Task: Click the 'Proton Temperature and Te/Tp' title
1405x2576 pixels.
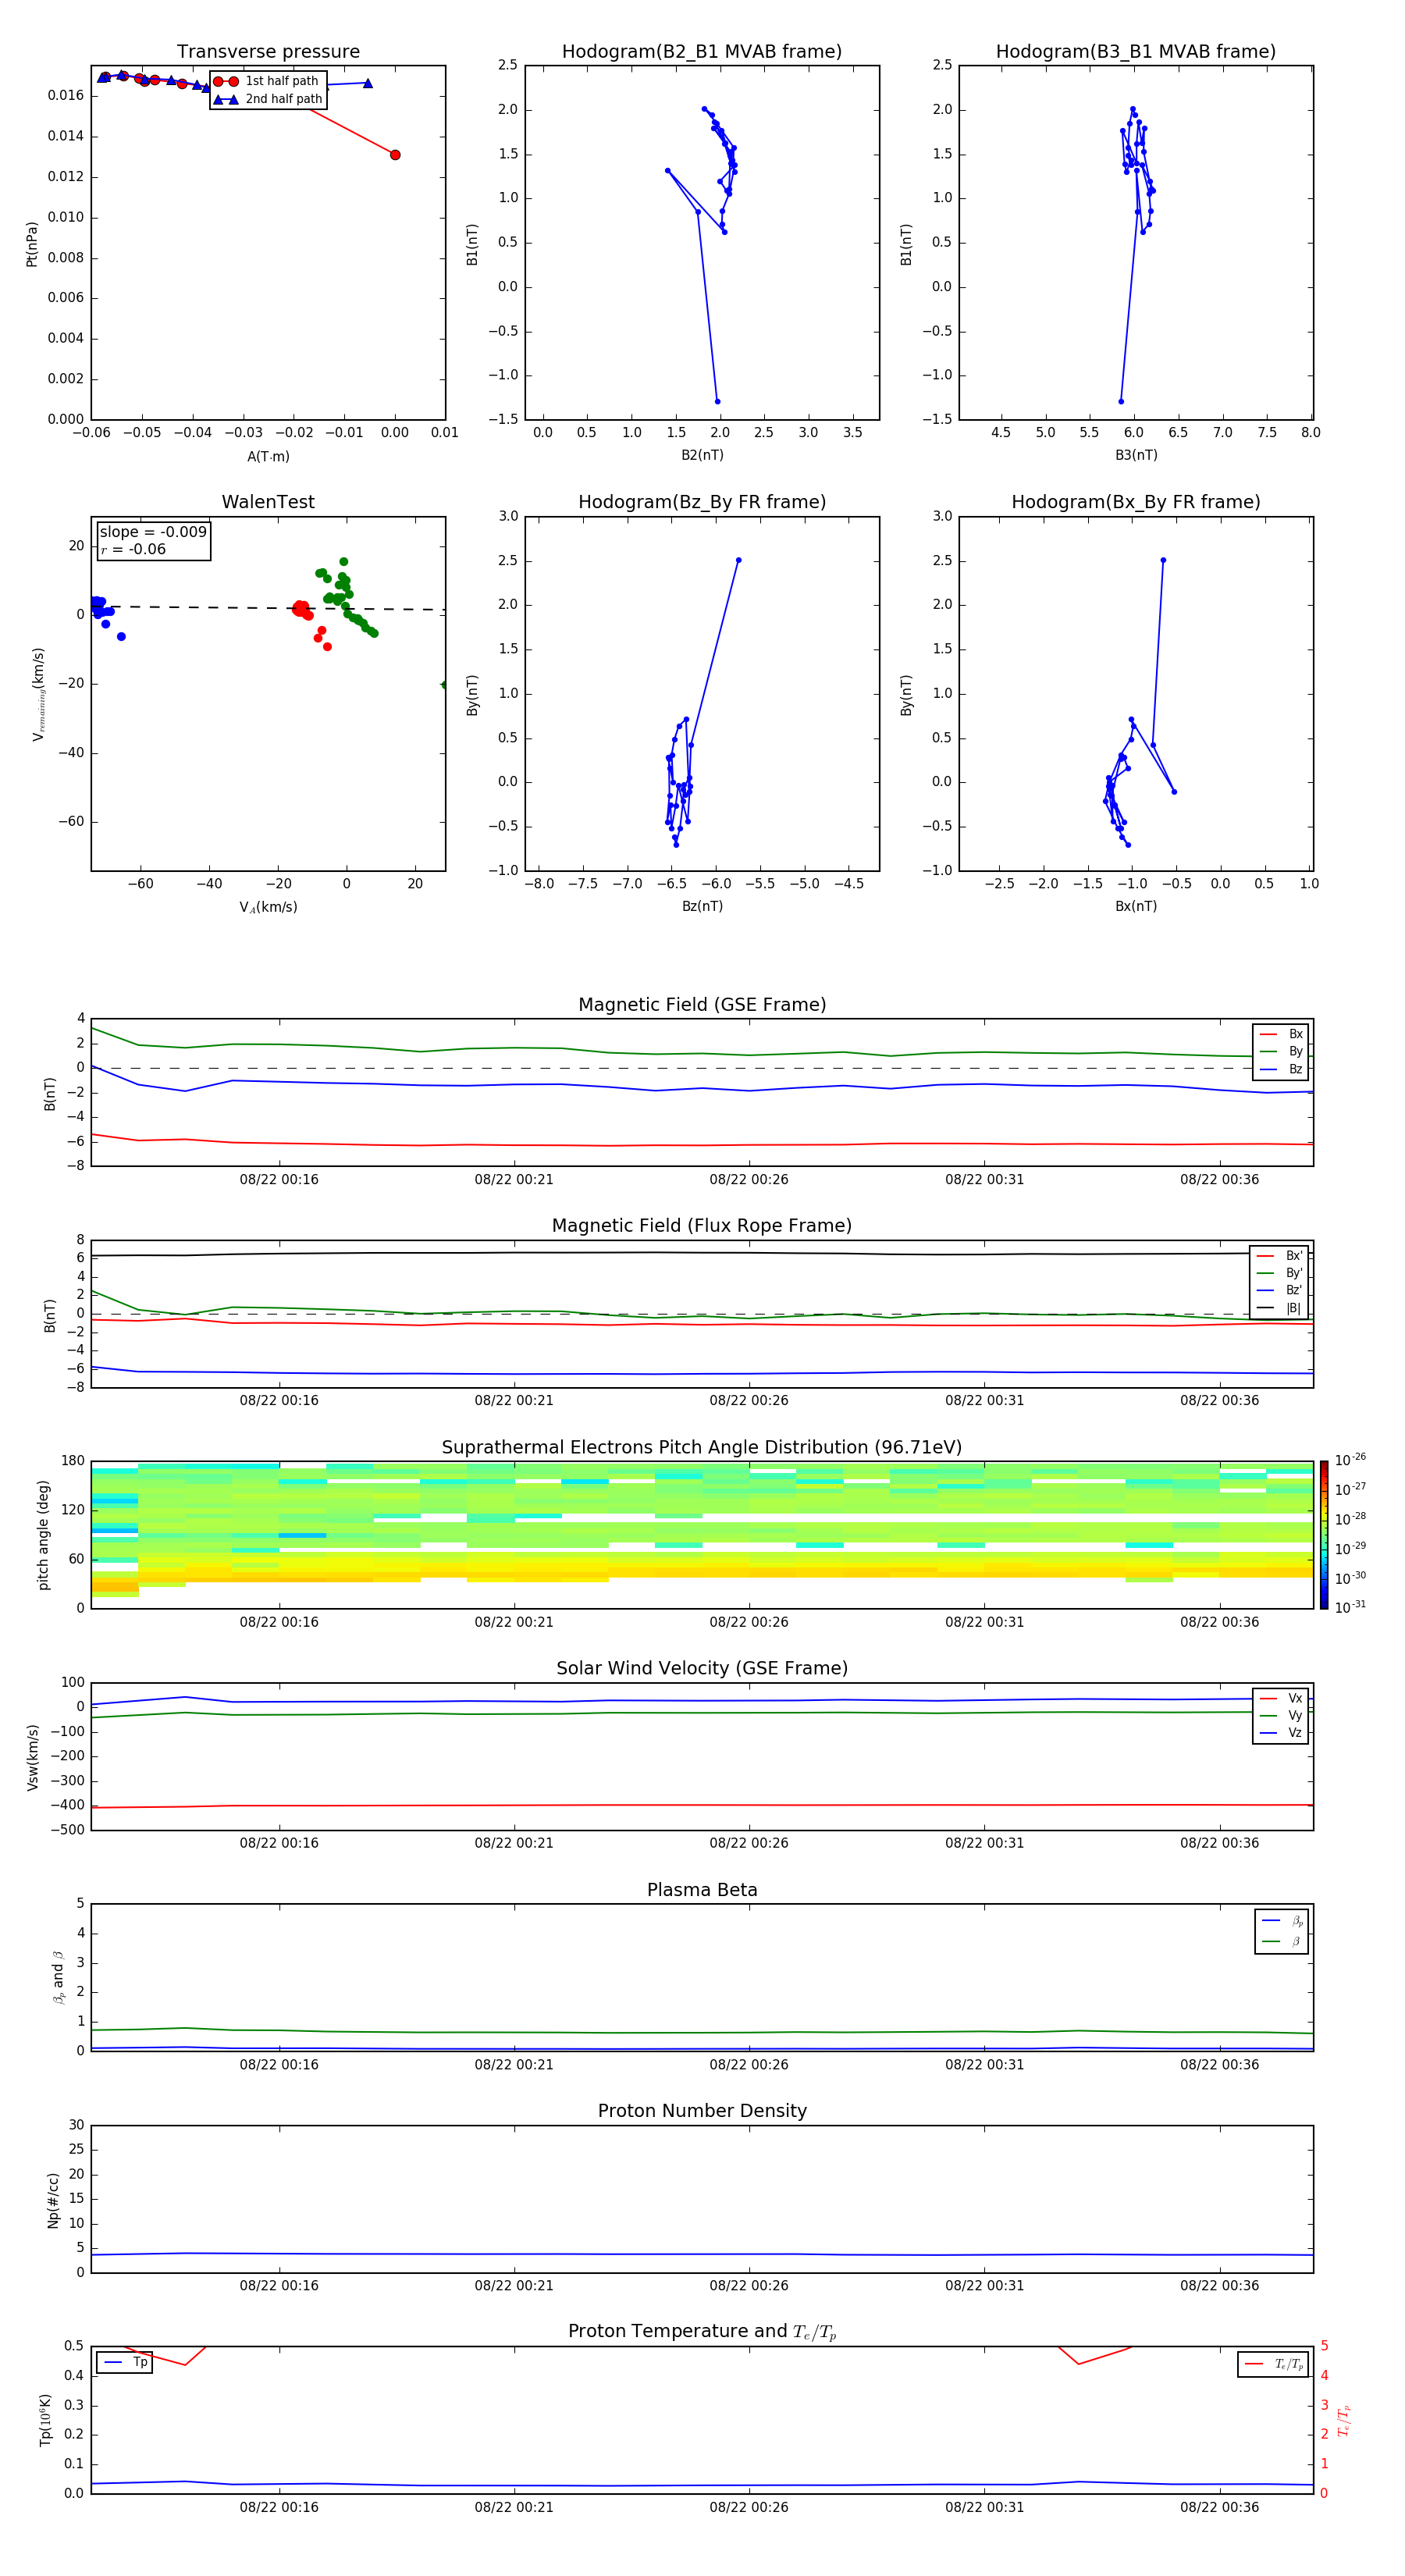Action: [x=702, y=2332]
